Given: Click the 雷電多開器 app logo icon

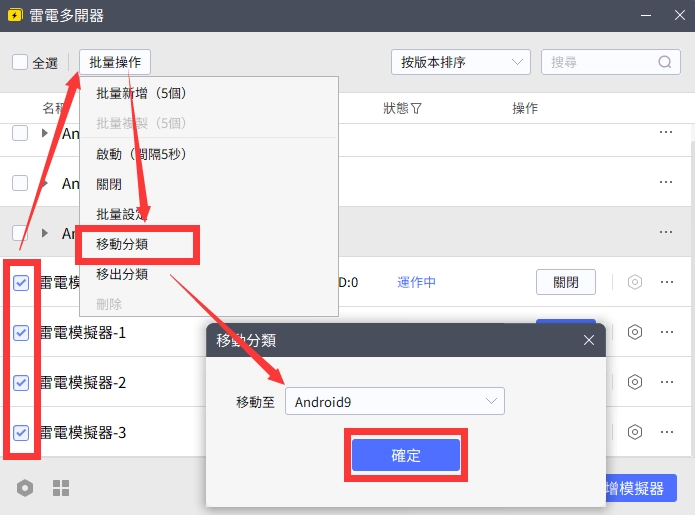Looking at the screenshot, I should pos(15,16).
